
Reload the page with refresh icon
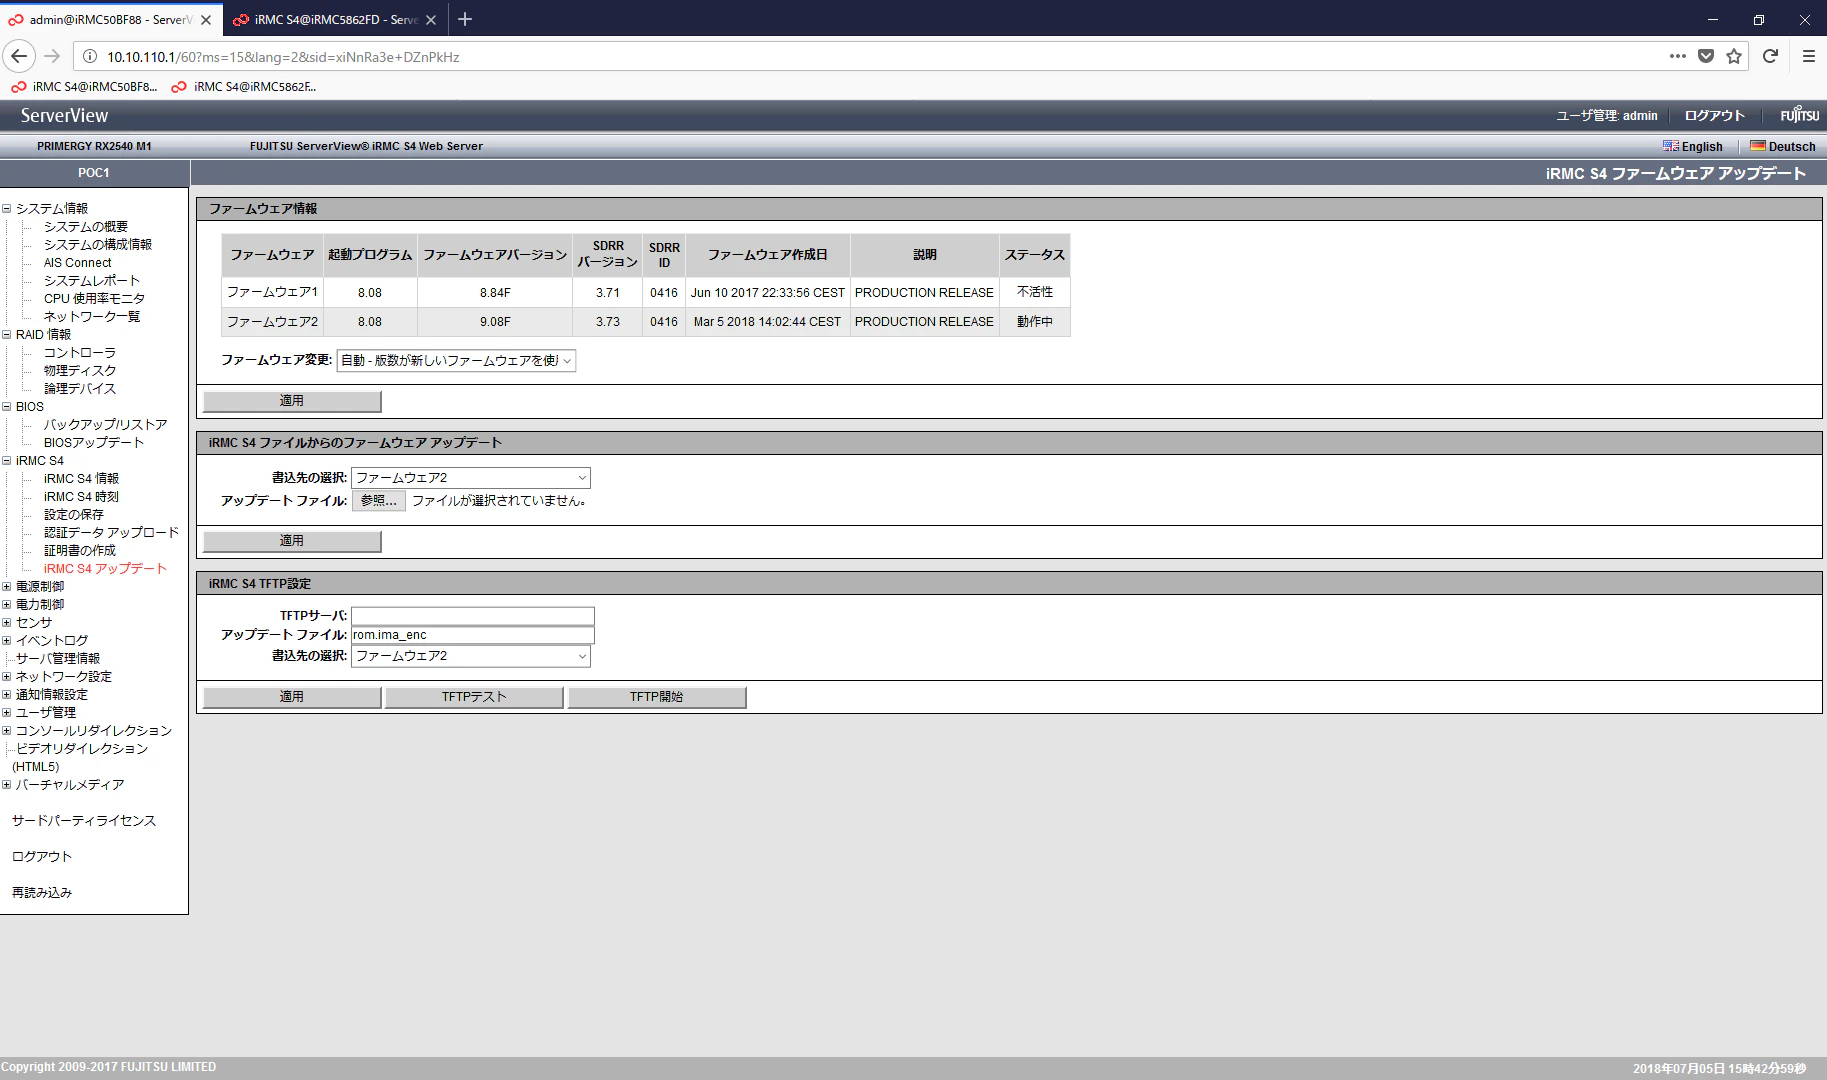coord(1770,56)
